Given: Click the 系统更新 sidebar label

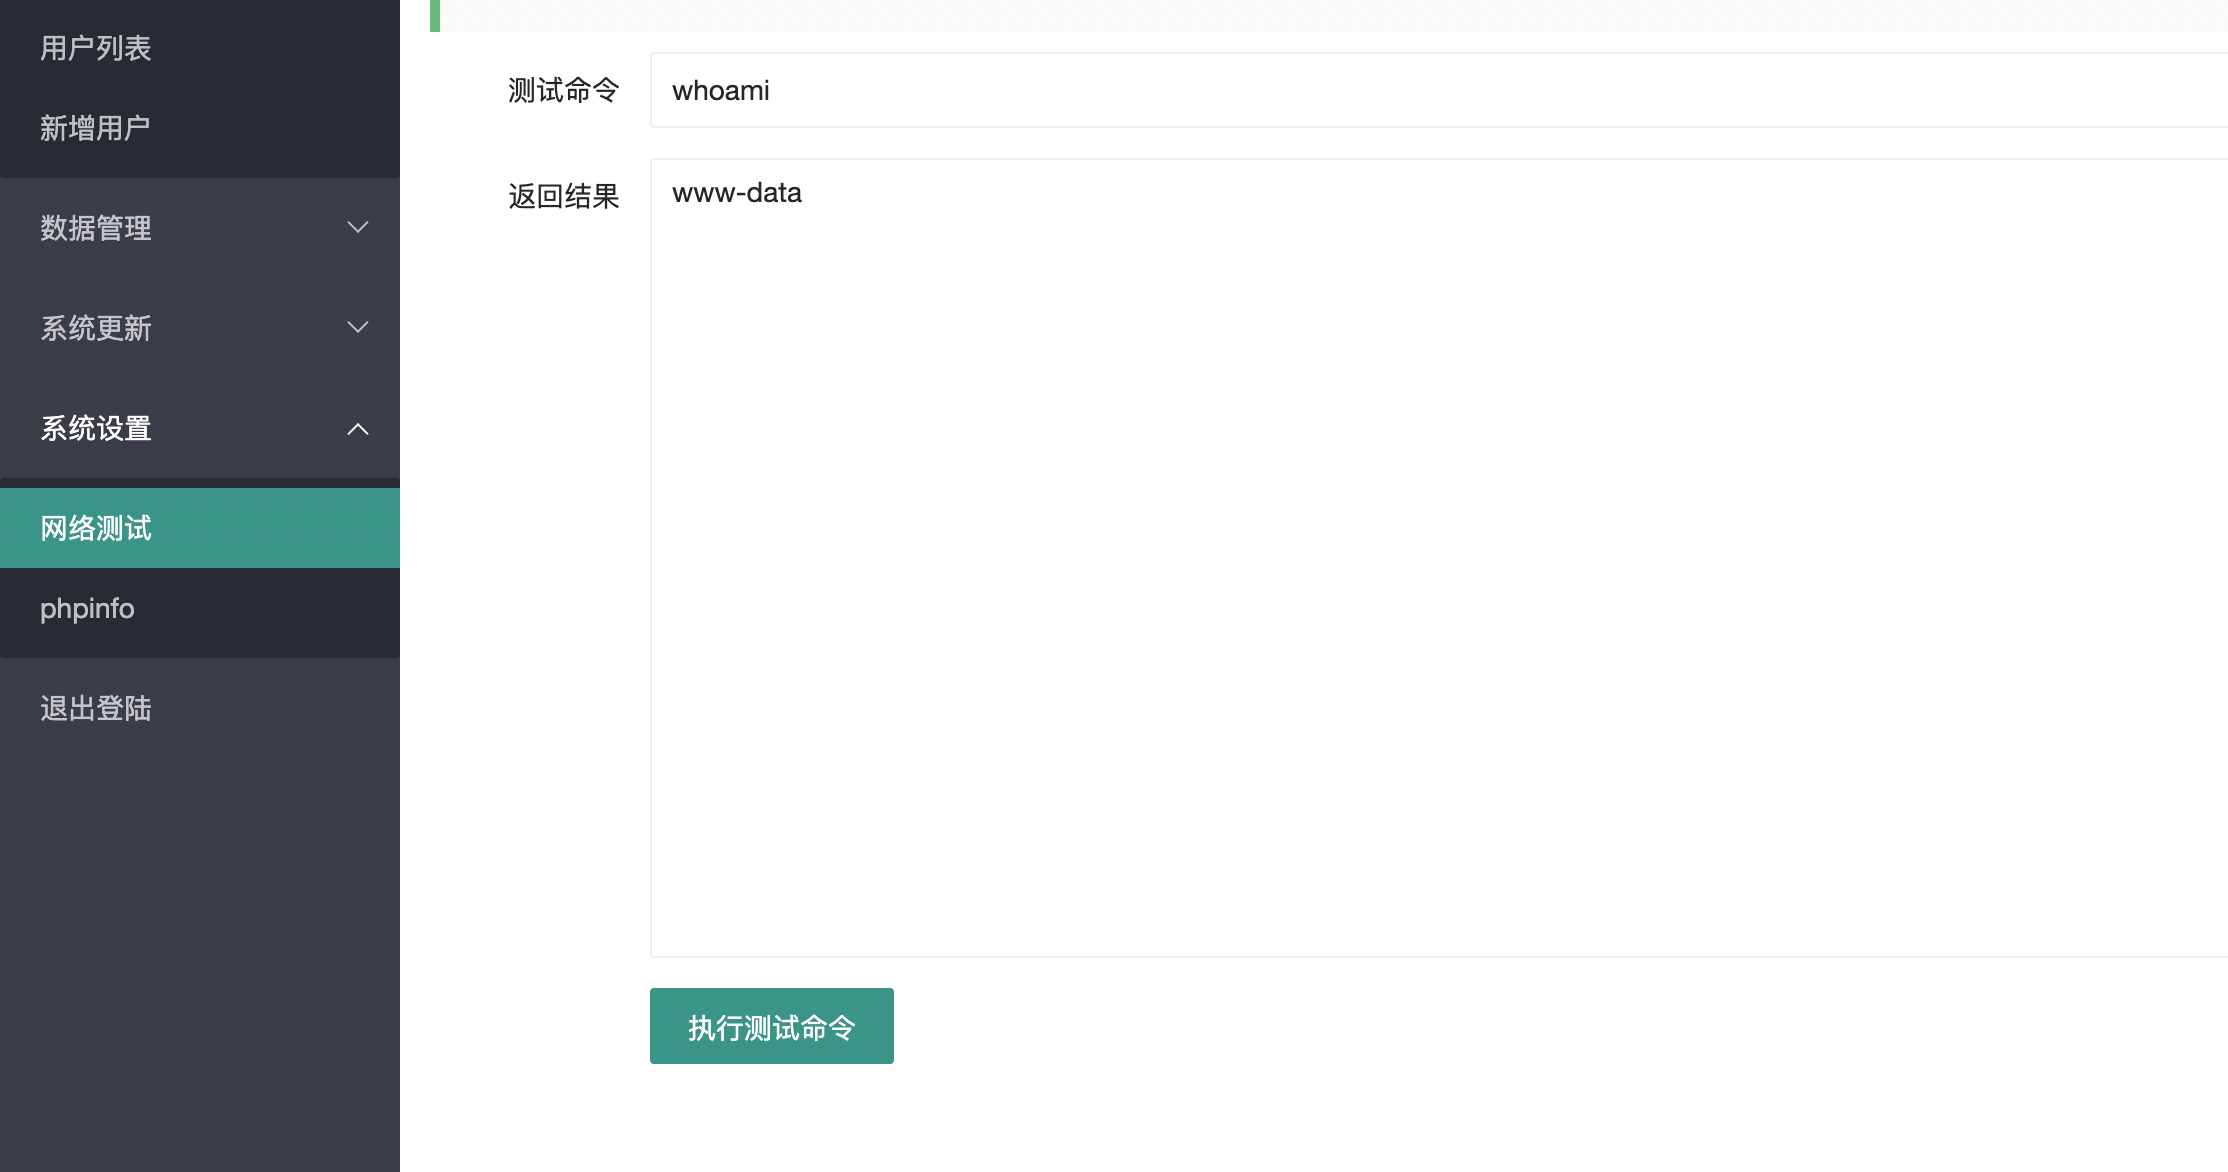Looking at the screenshot, I should tap(96, 328).
